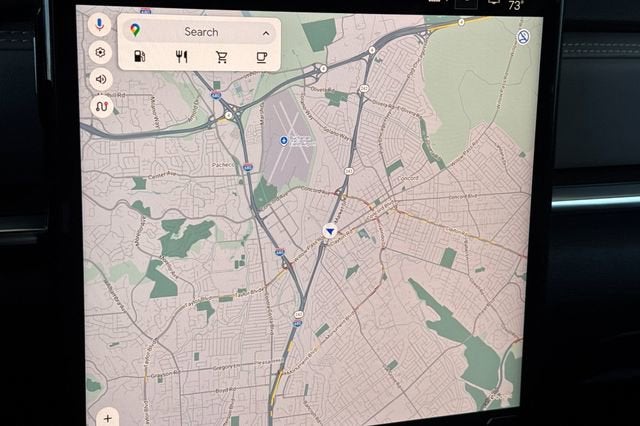Tap the microphone voice search button
Screen dimensions: 640x426
tap(99, 24)
